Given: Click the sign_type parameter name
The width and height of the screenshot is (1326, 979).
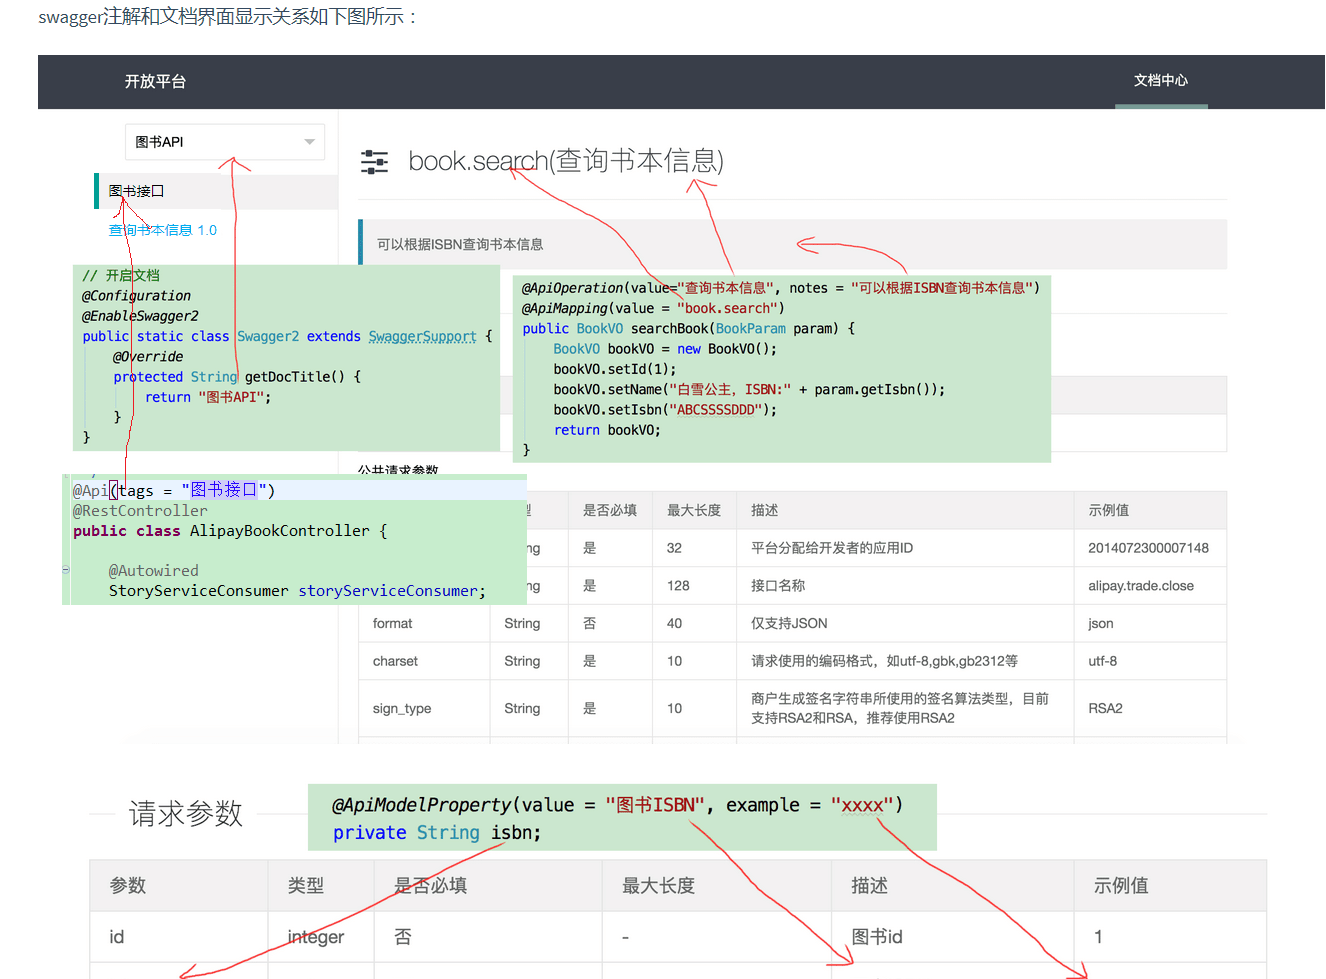Looking at the screenshot, I should pyautogui.click(x=401, y=708).
